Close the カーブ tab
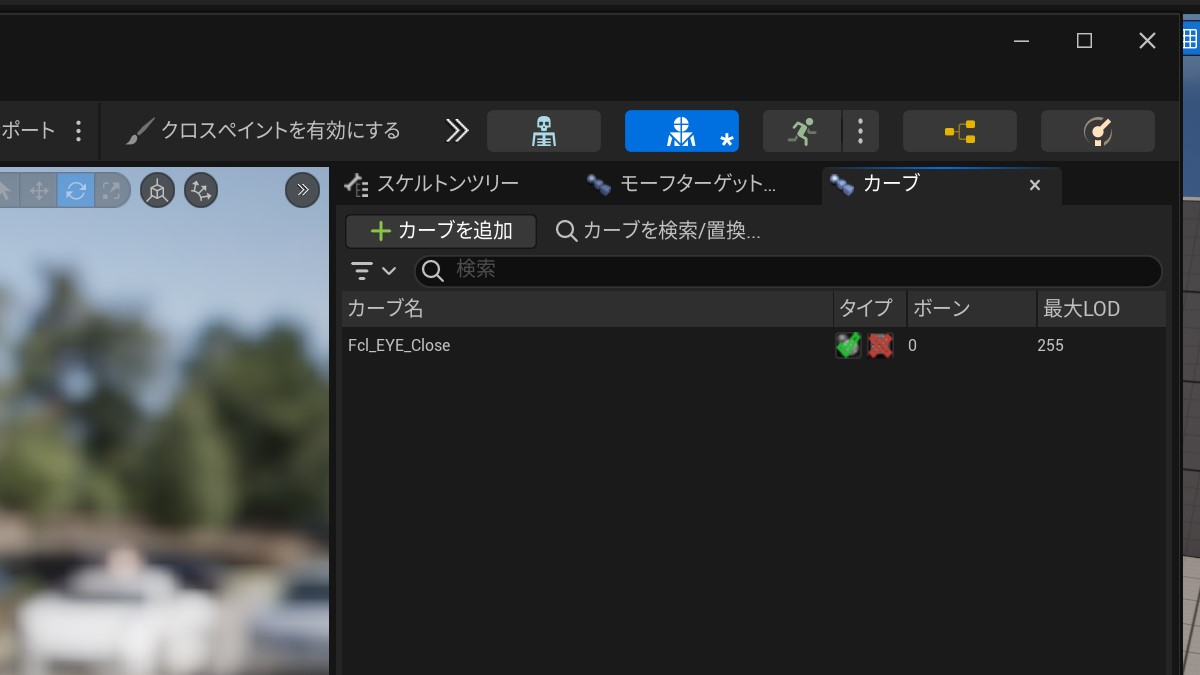Screen dimensions: 1200x675 click(1035, 185)
